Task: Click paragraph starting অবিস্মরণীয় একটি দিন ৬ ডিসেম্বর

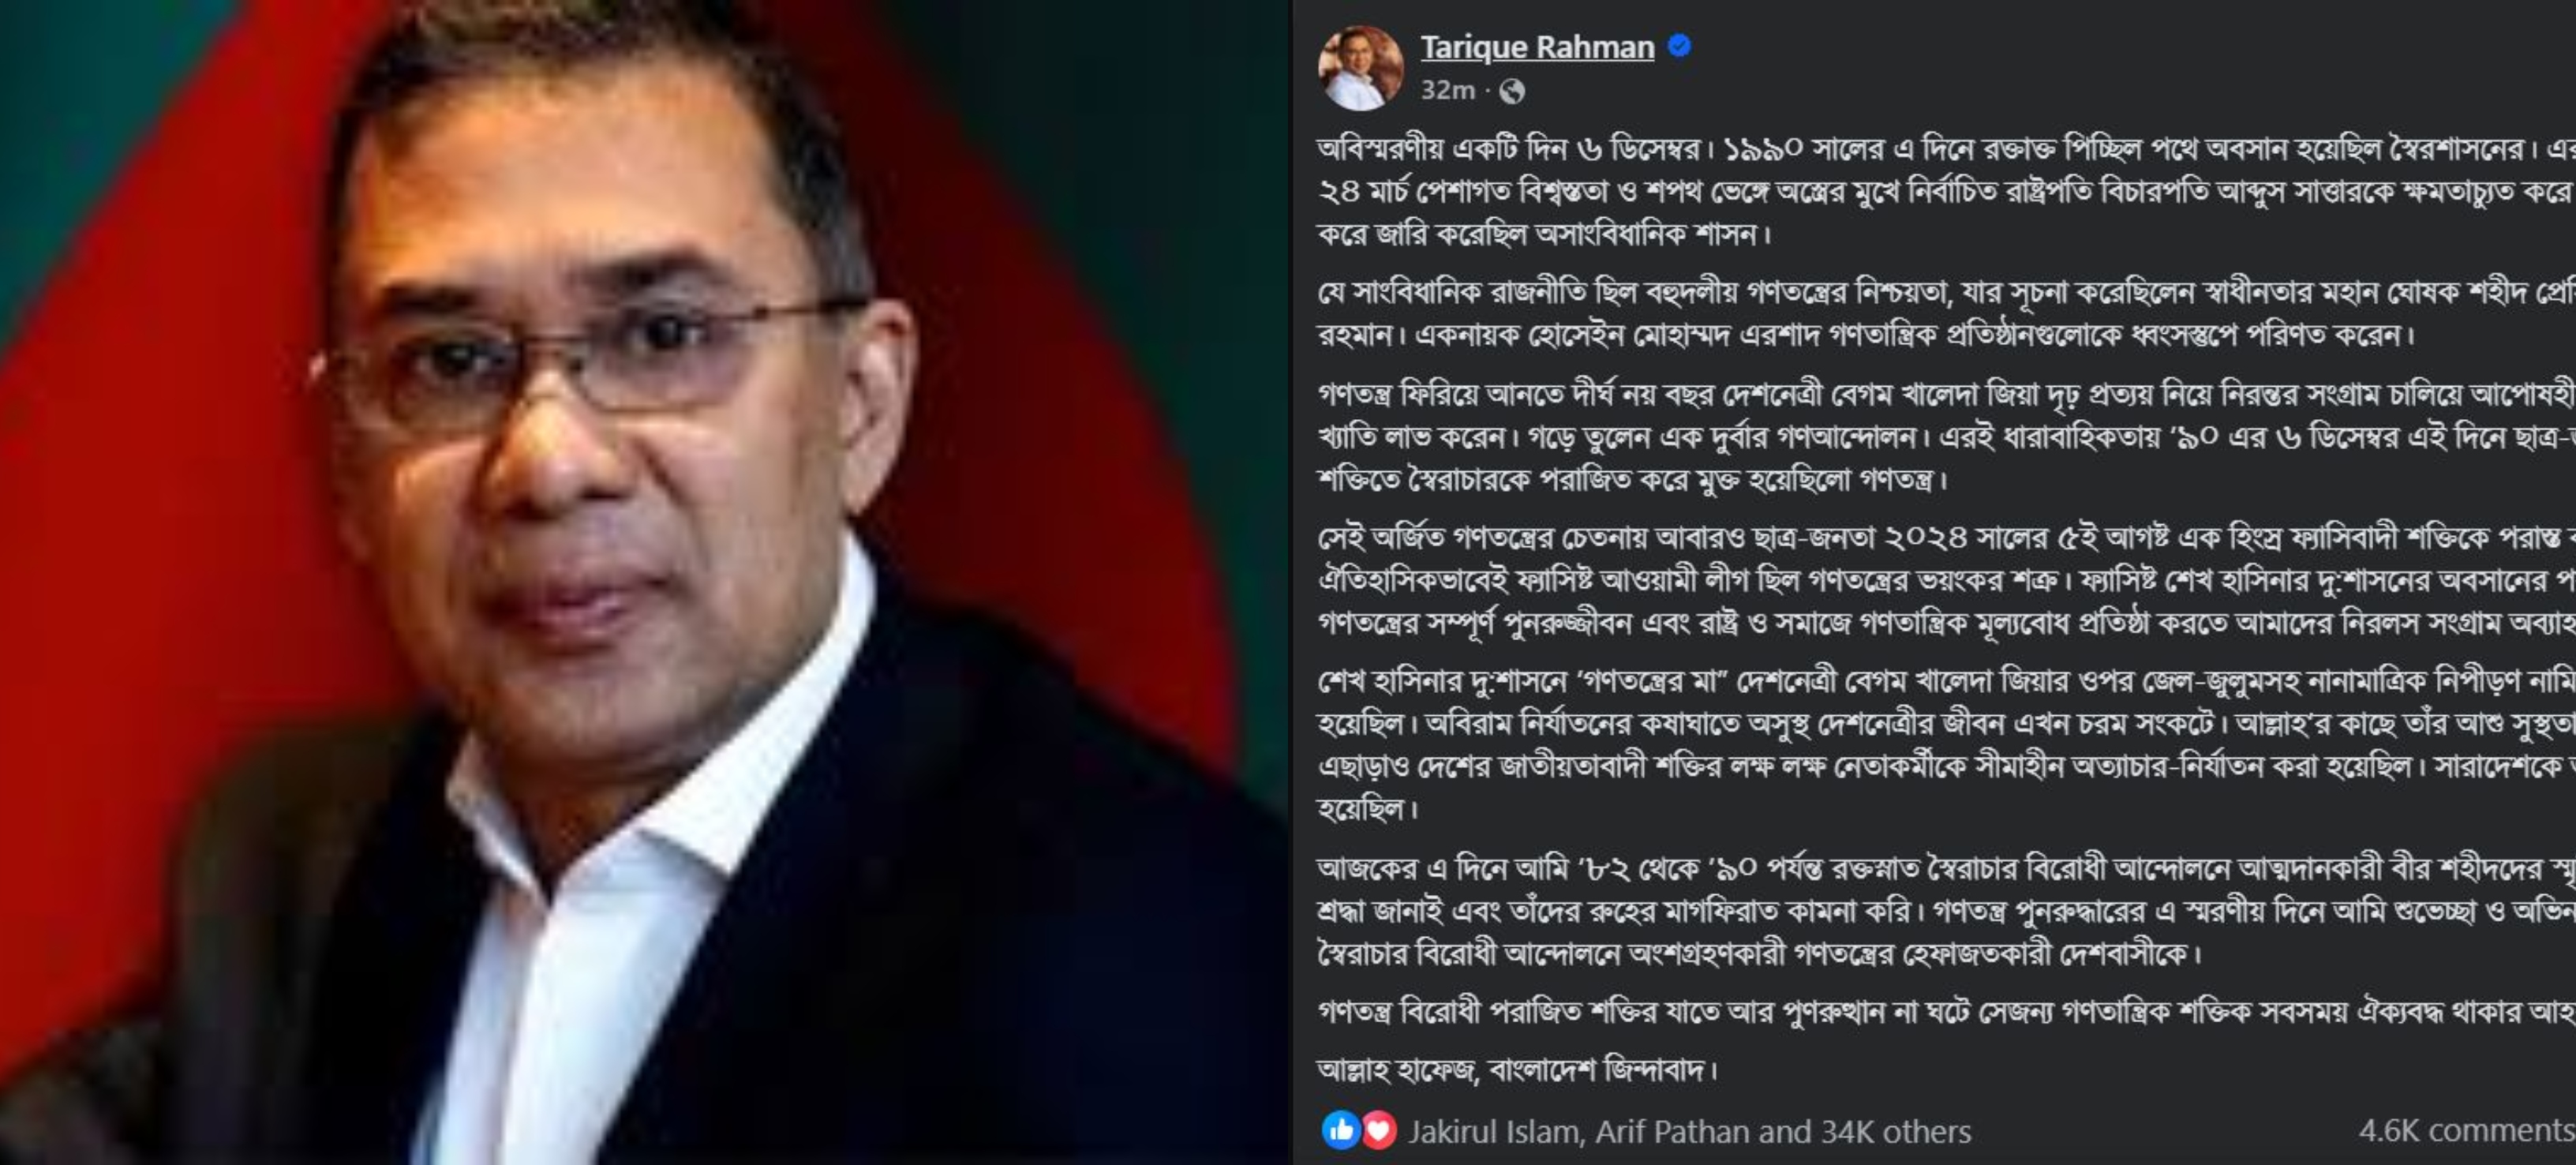Action: pyautogui.click(x=1946, y=191)
